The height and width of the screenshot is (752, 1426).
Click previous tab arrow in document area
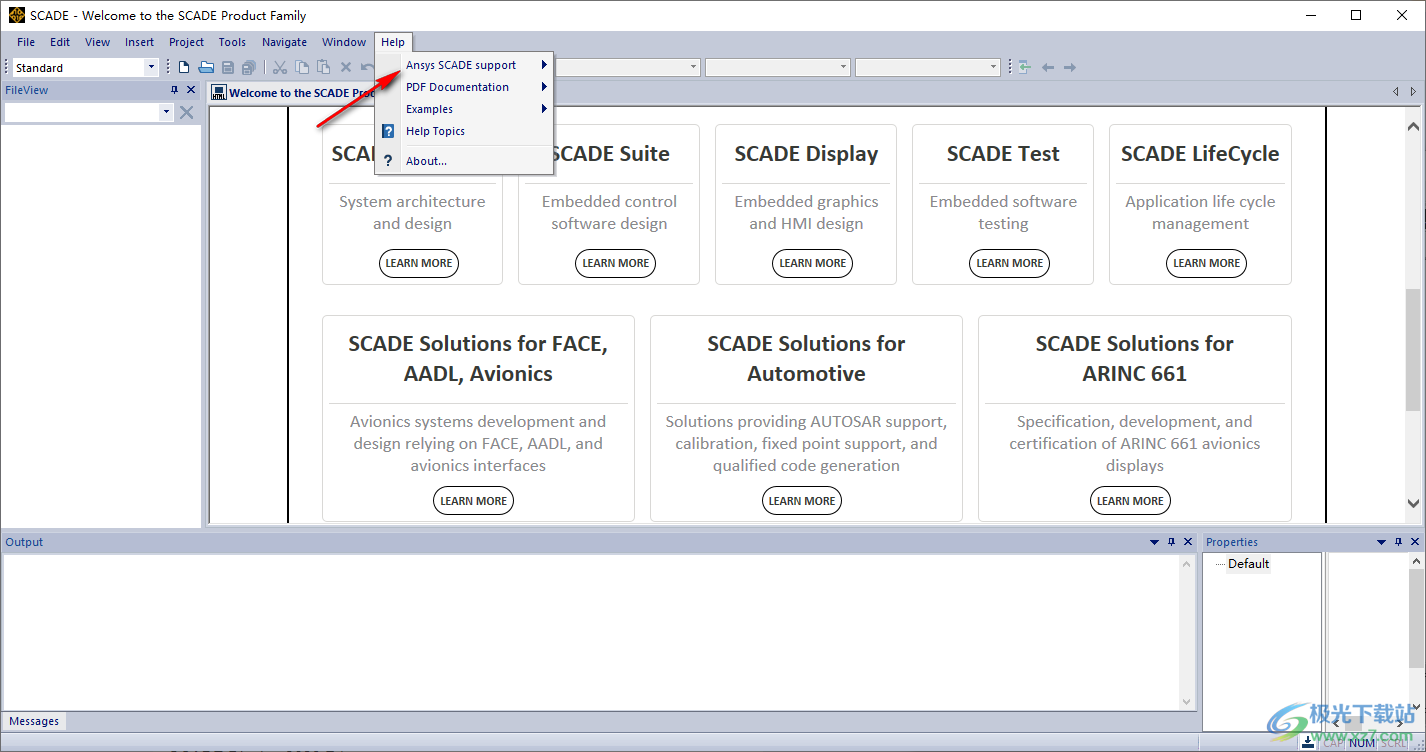point(1396,92)
